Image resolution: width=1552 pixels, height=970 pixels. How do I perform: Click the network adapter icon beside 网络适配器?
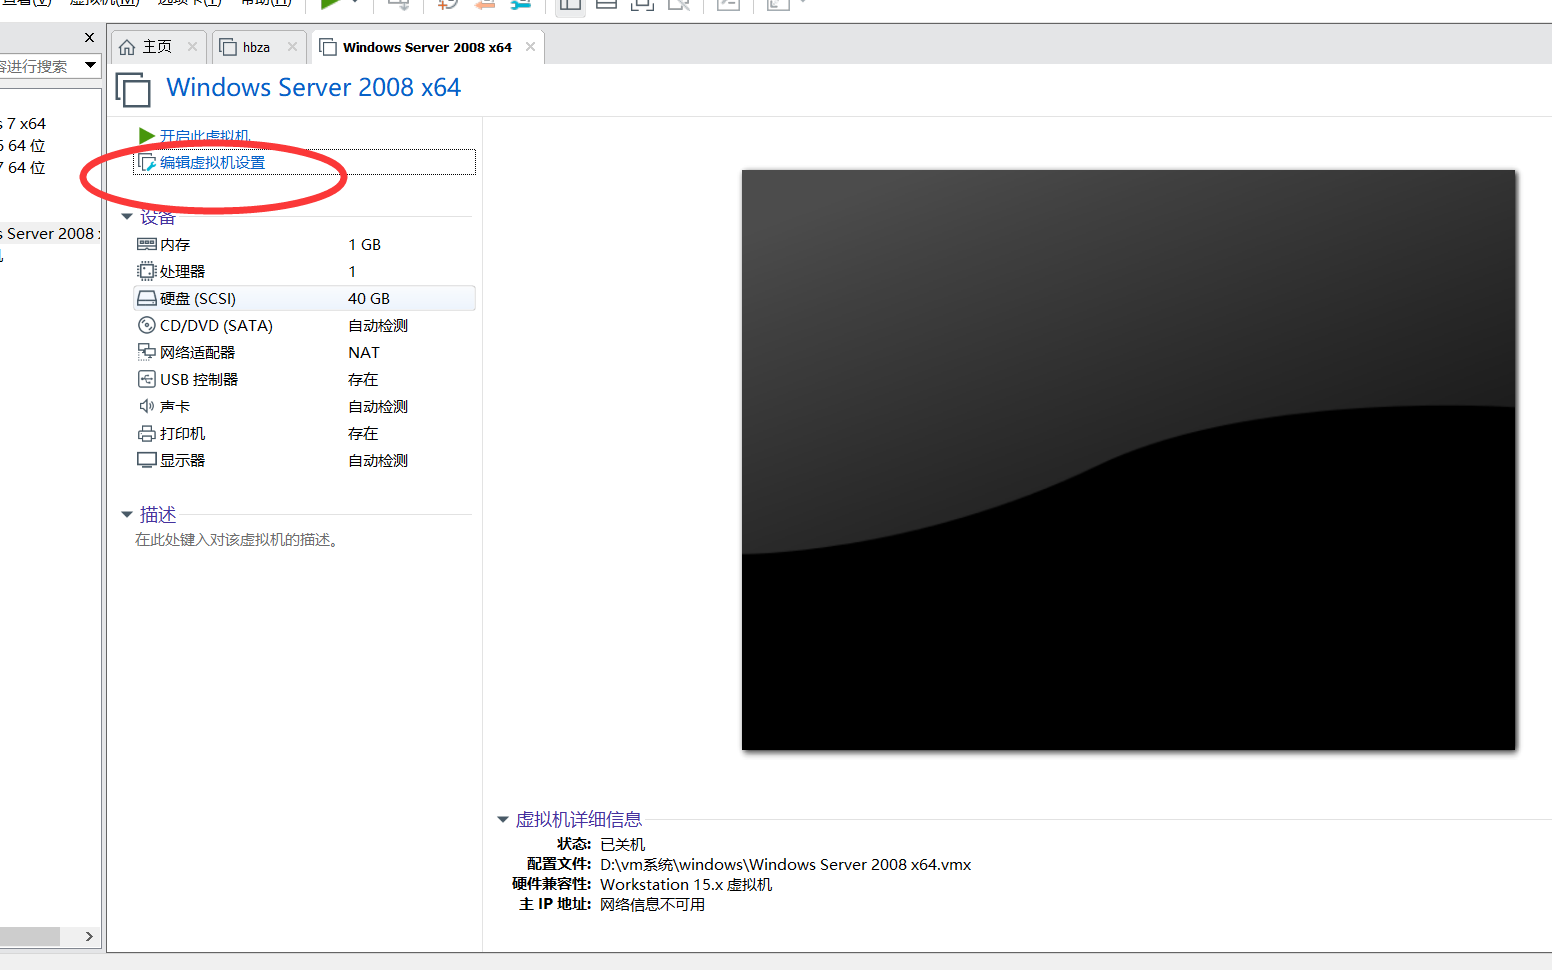[x=146, y=352]
